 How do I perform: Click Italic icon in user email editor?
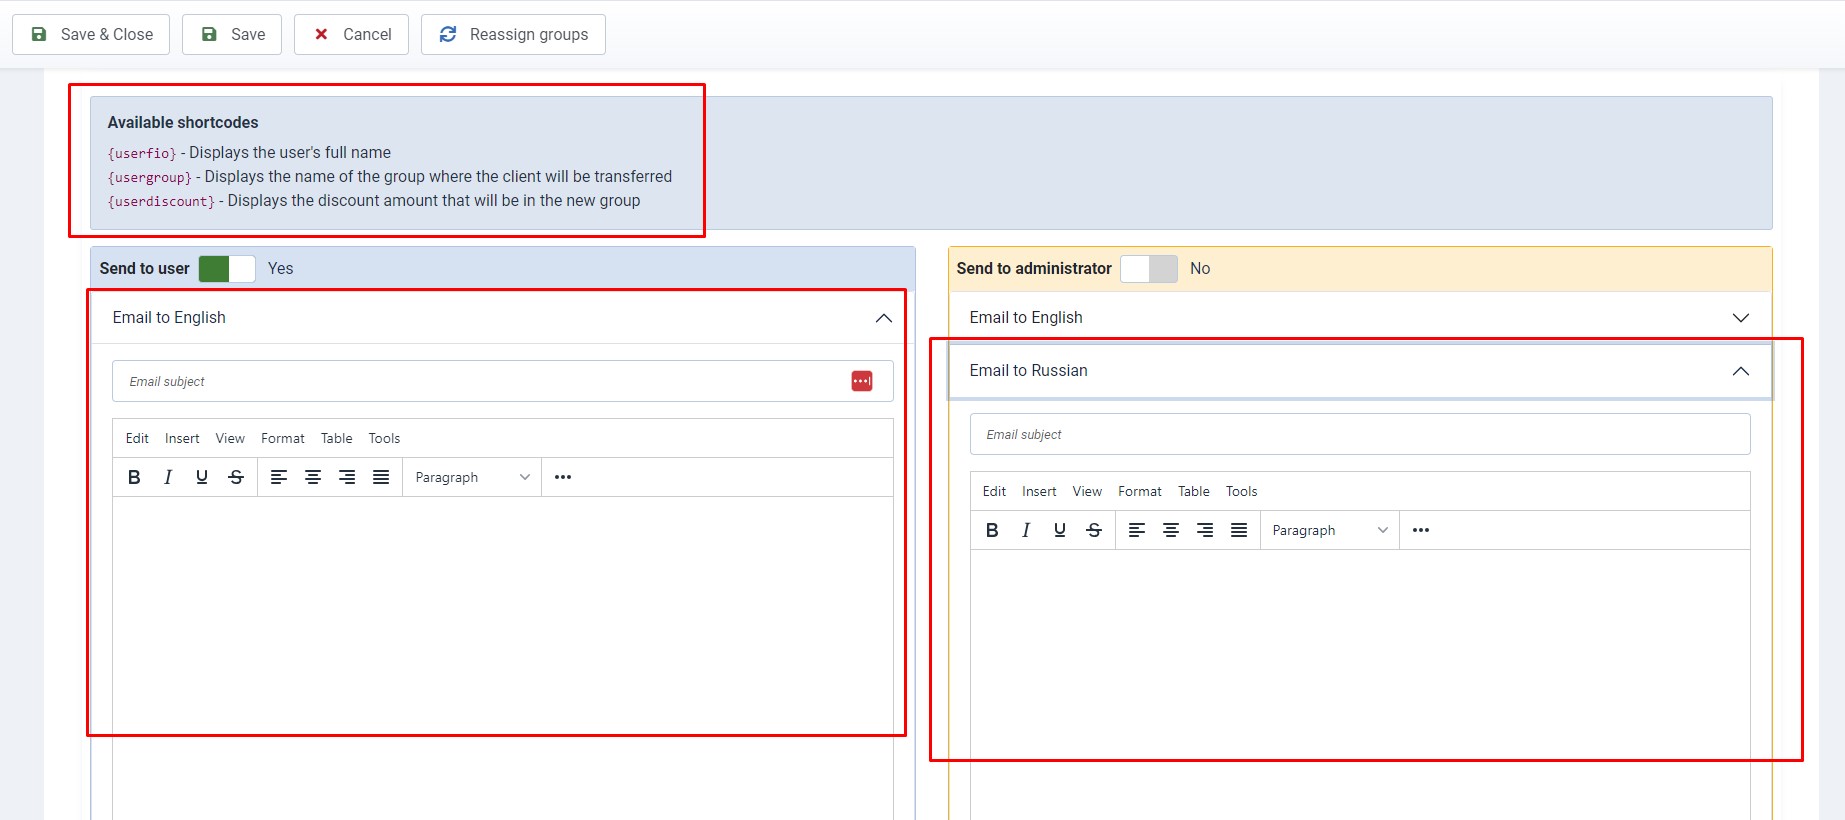pos(168,477)
